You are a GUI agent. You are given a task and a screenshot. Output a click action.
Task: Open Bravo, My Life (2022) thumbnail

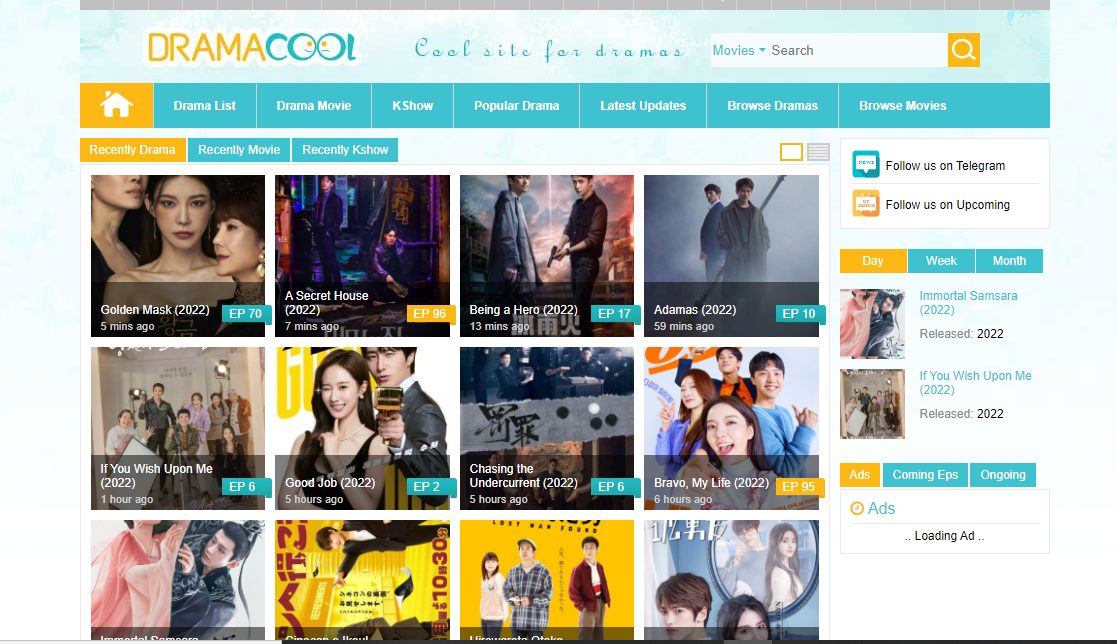pos(731,428)
